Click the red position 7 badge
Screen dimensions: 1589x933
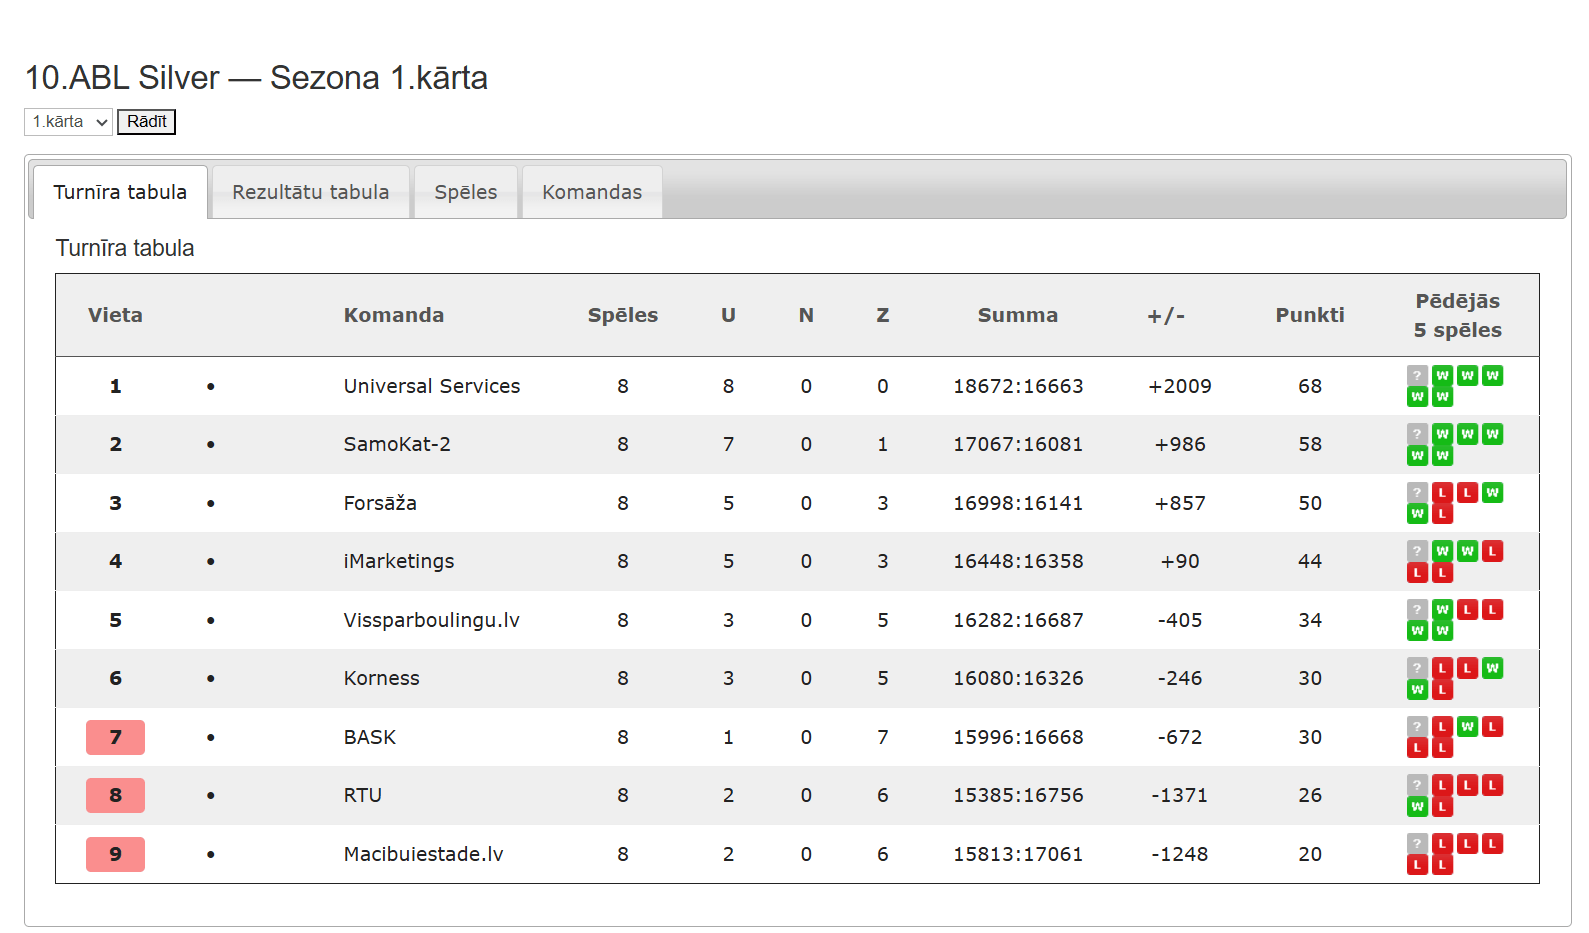[x=115, y=737]
